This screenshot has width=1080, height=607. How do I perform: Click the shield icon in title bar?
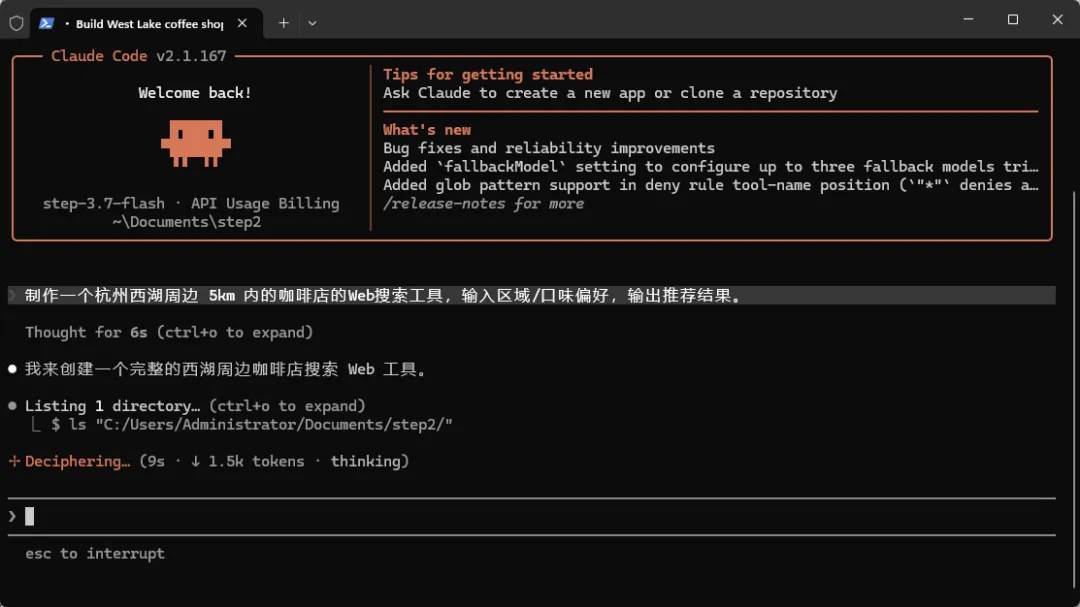coord(17,23)
